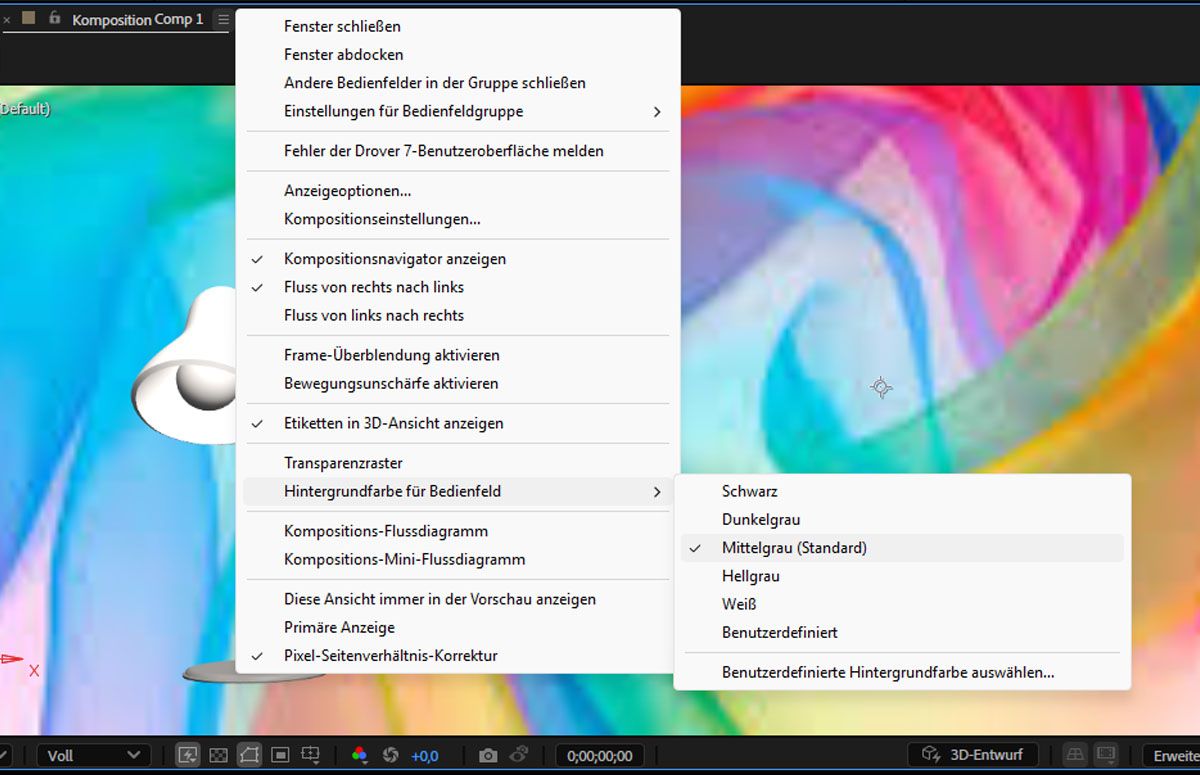This screenshot has height=775, width=1200.
Task: Click the extended viewer monitor icon
Action: [x=1106, y=755]
